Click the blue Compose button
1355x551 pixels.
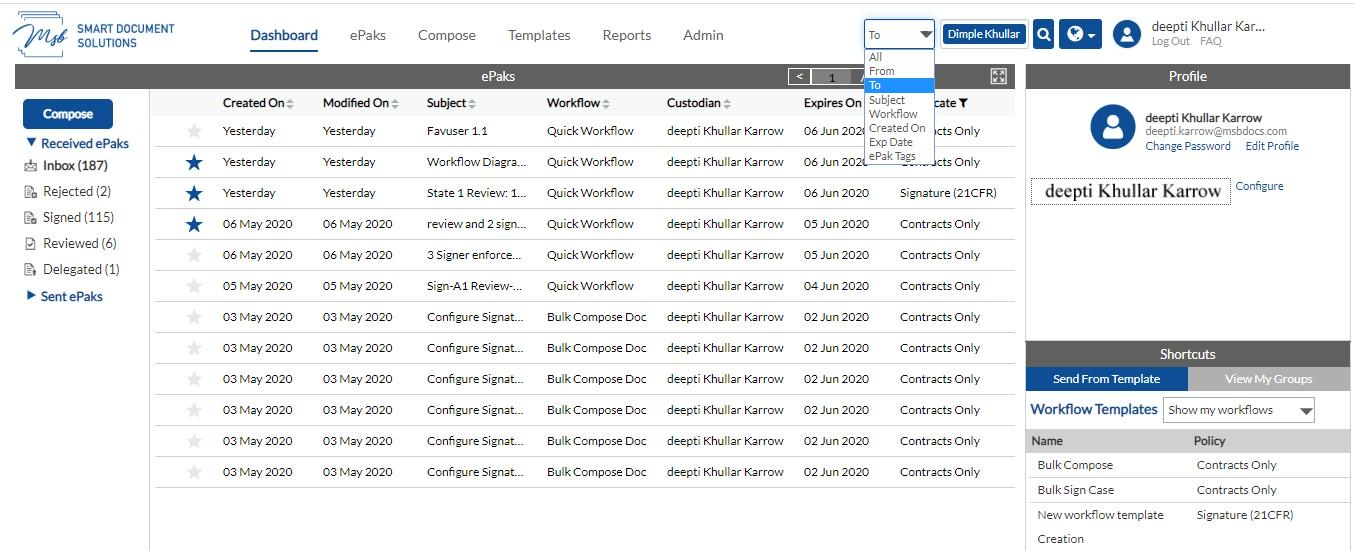pyautogui.click(x=68, y=114)
